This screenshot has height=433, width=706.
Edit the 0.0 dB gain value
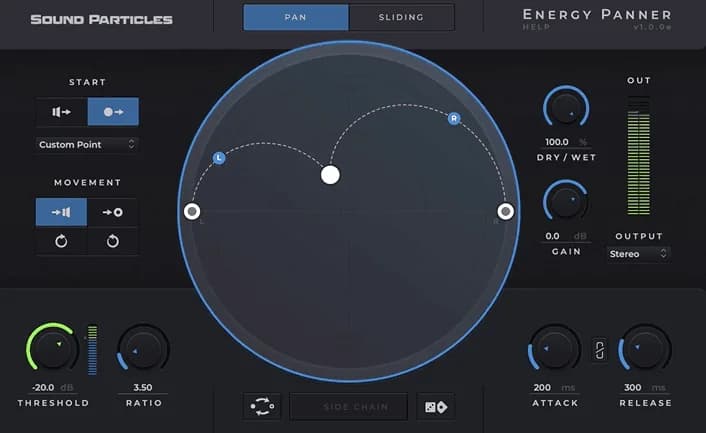552,236
